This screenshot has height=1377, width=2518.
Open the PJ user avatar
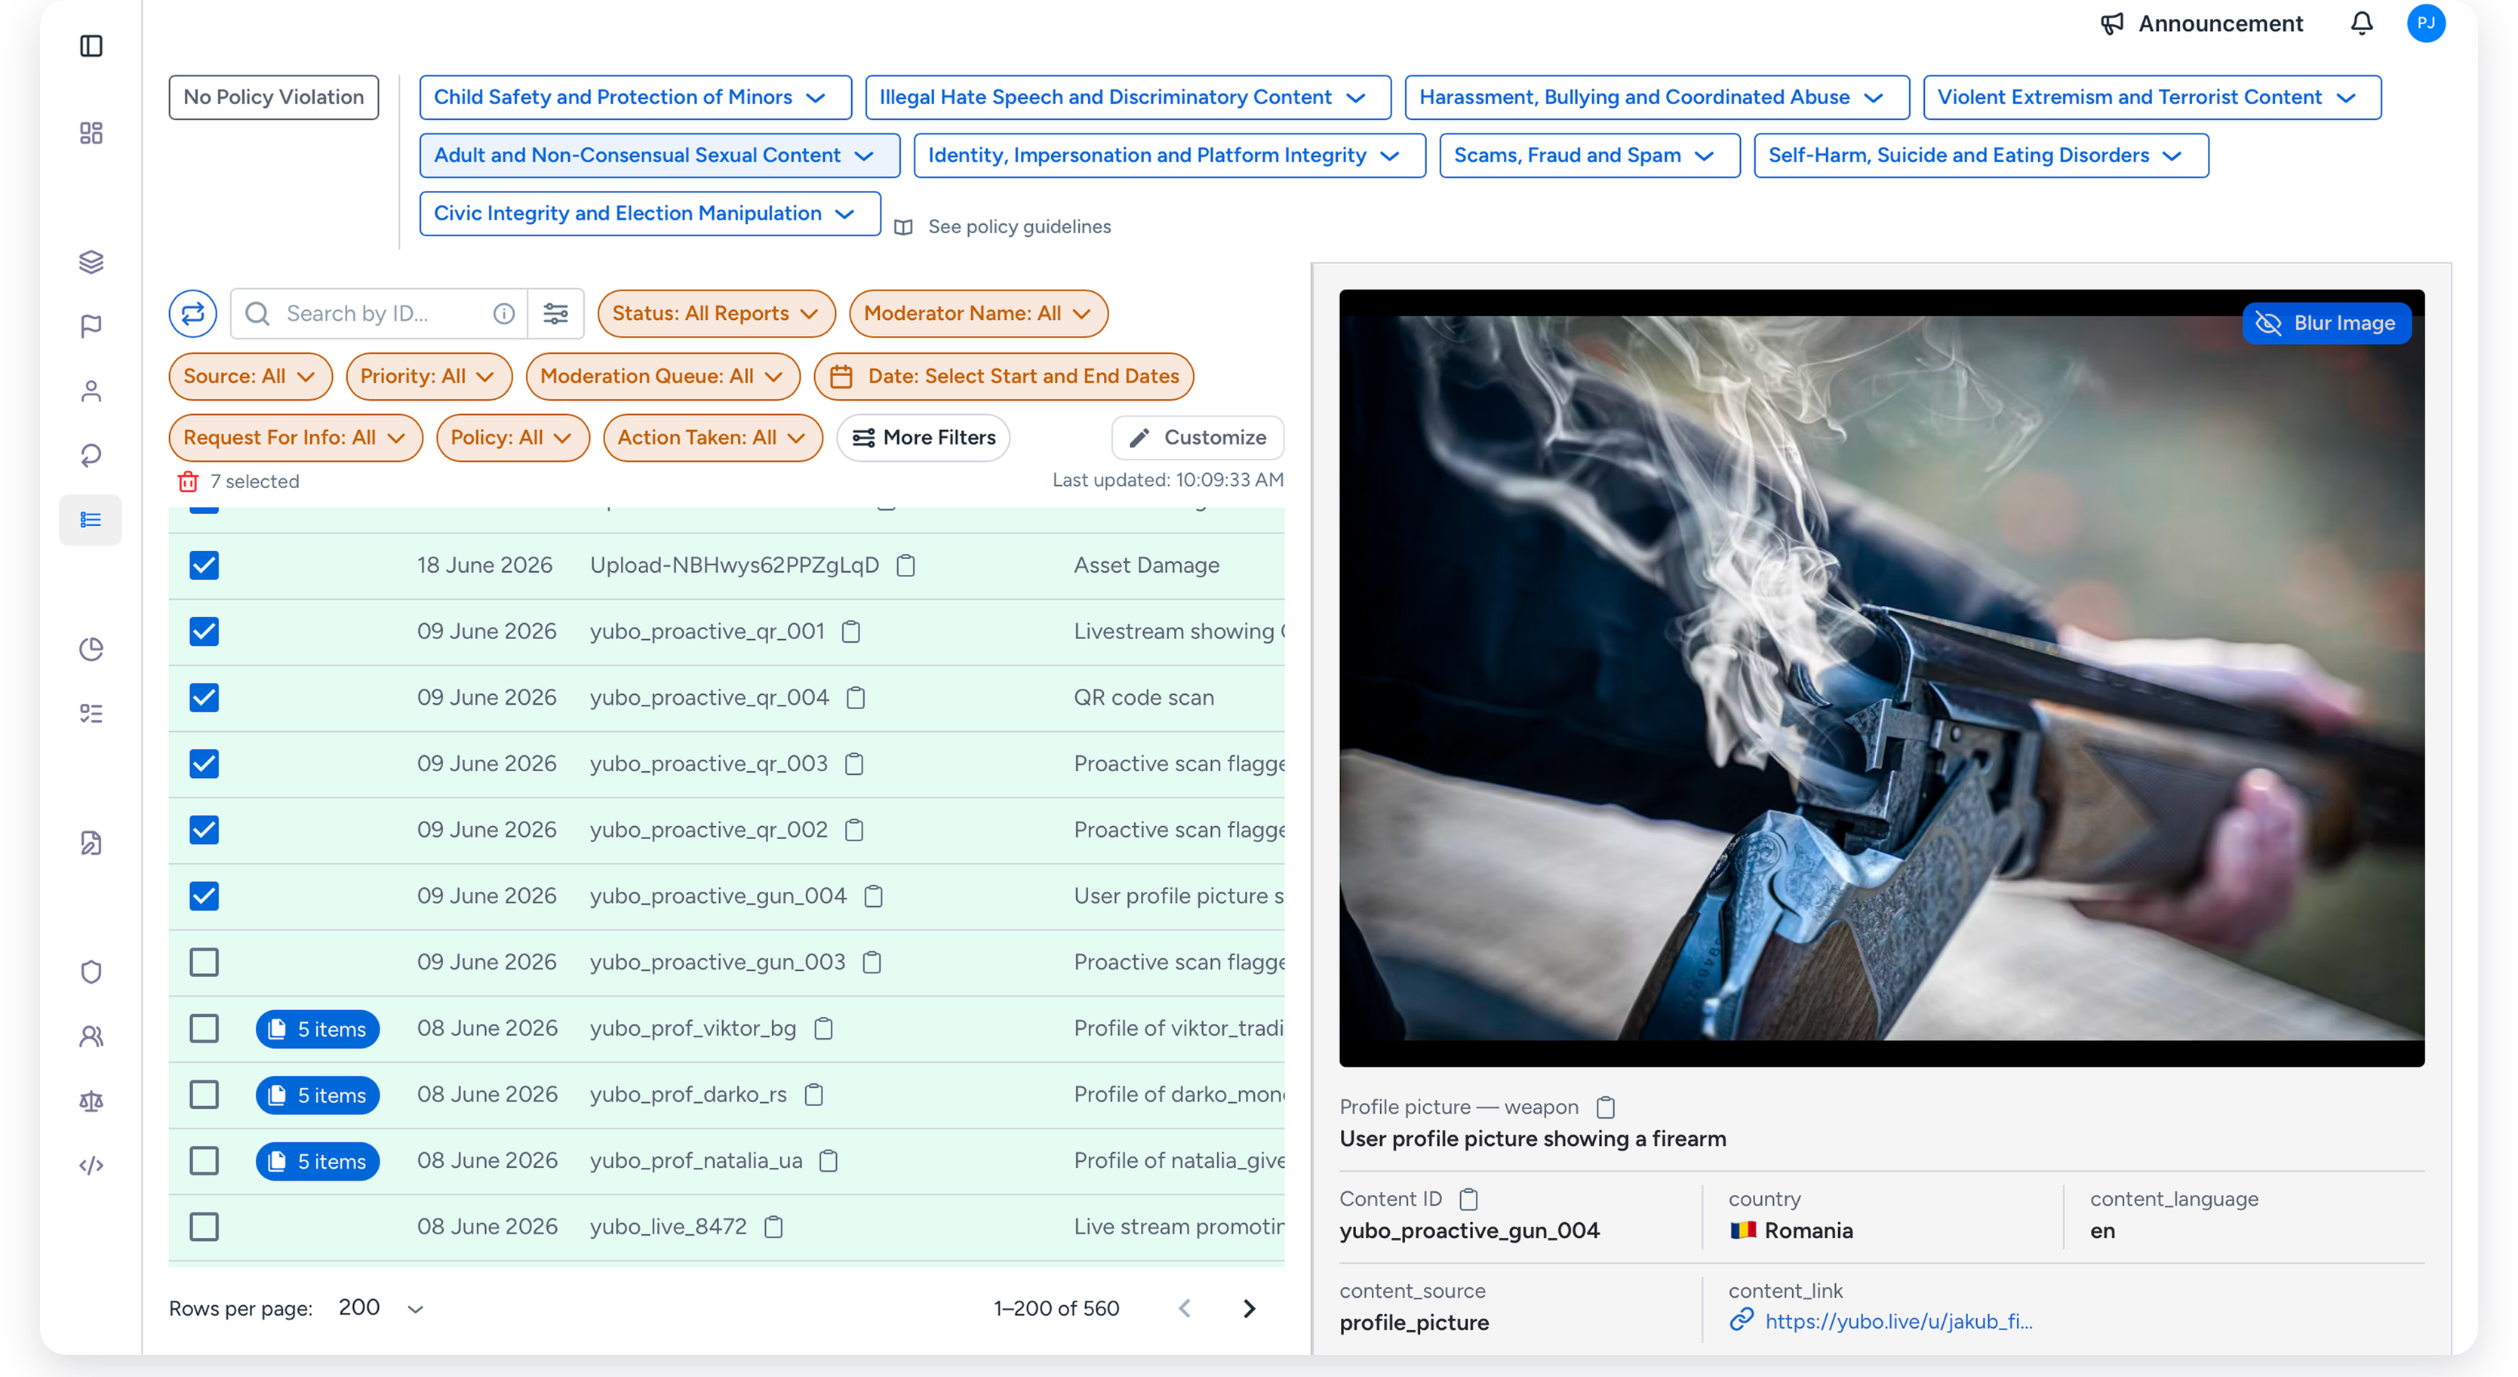tap(2425, 23)
